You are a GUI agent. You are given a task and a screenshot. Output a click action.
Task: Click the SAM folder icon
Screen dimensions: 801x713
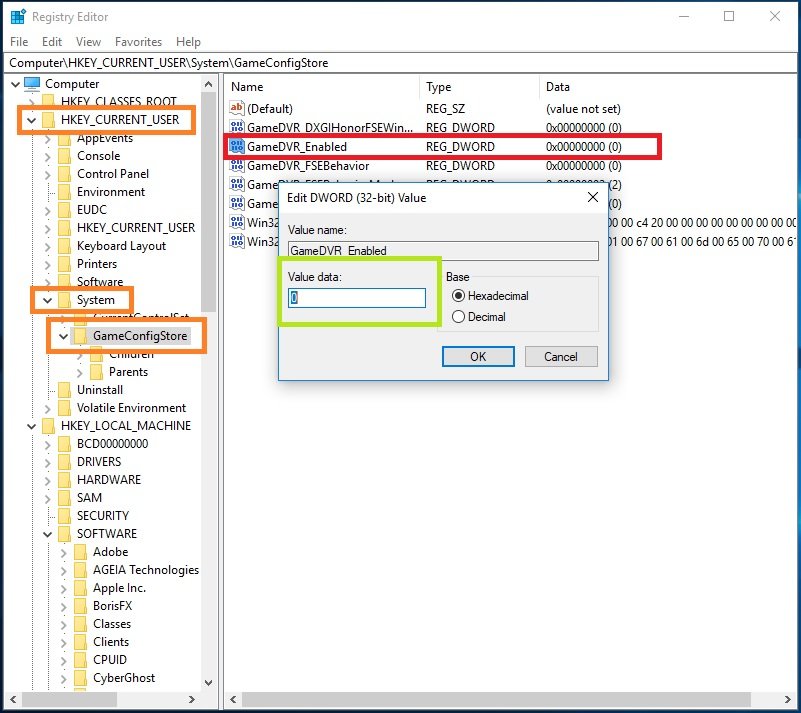[x=64, y=497]
